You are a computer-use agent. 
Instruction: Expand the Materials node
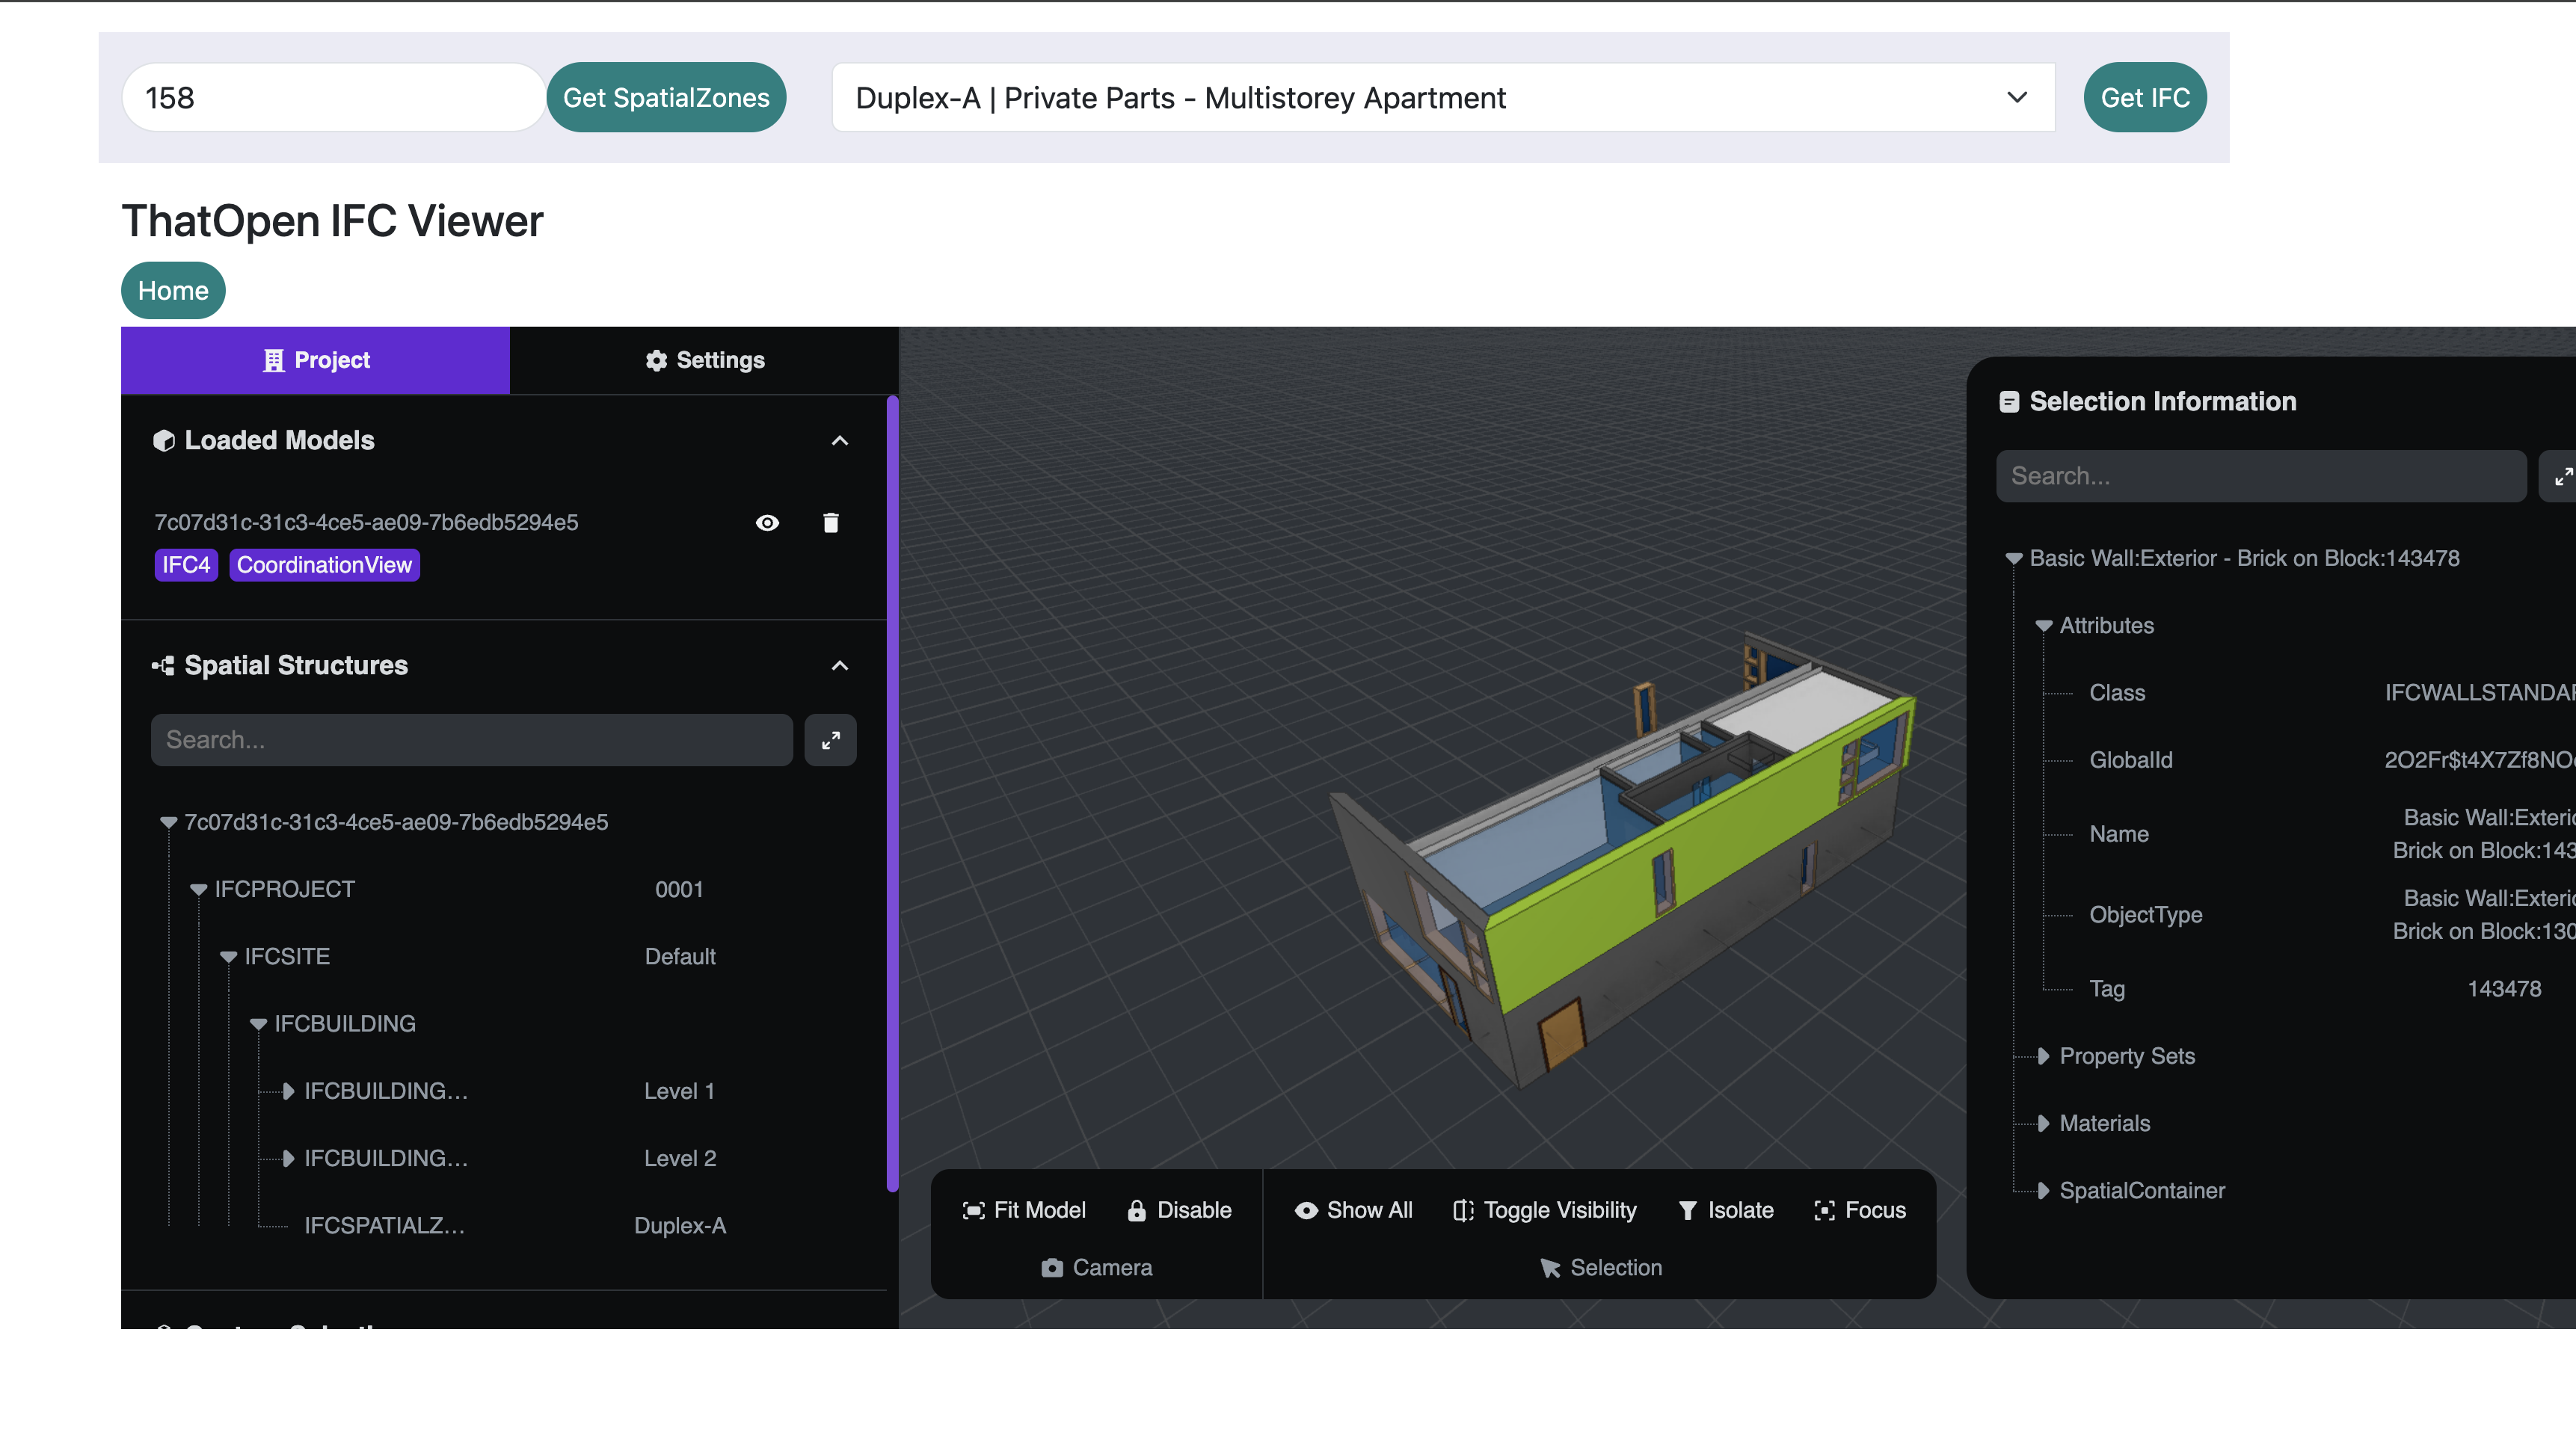point(2044,1123)
